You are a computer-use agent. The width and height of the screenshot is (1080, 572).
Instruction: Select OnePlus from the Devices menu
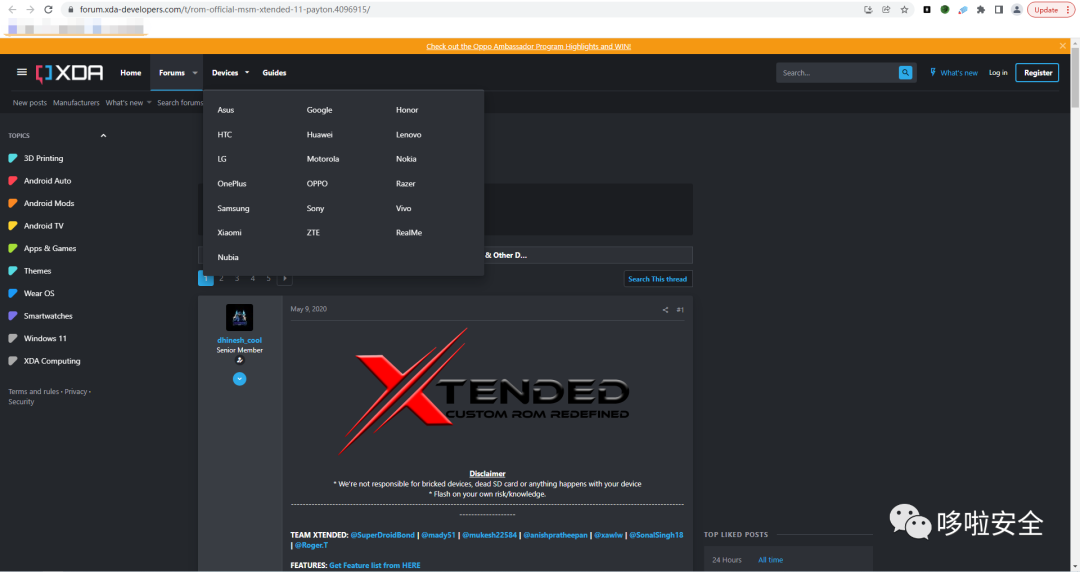232,184
